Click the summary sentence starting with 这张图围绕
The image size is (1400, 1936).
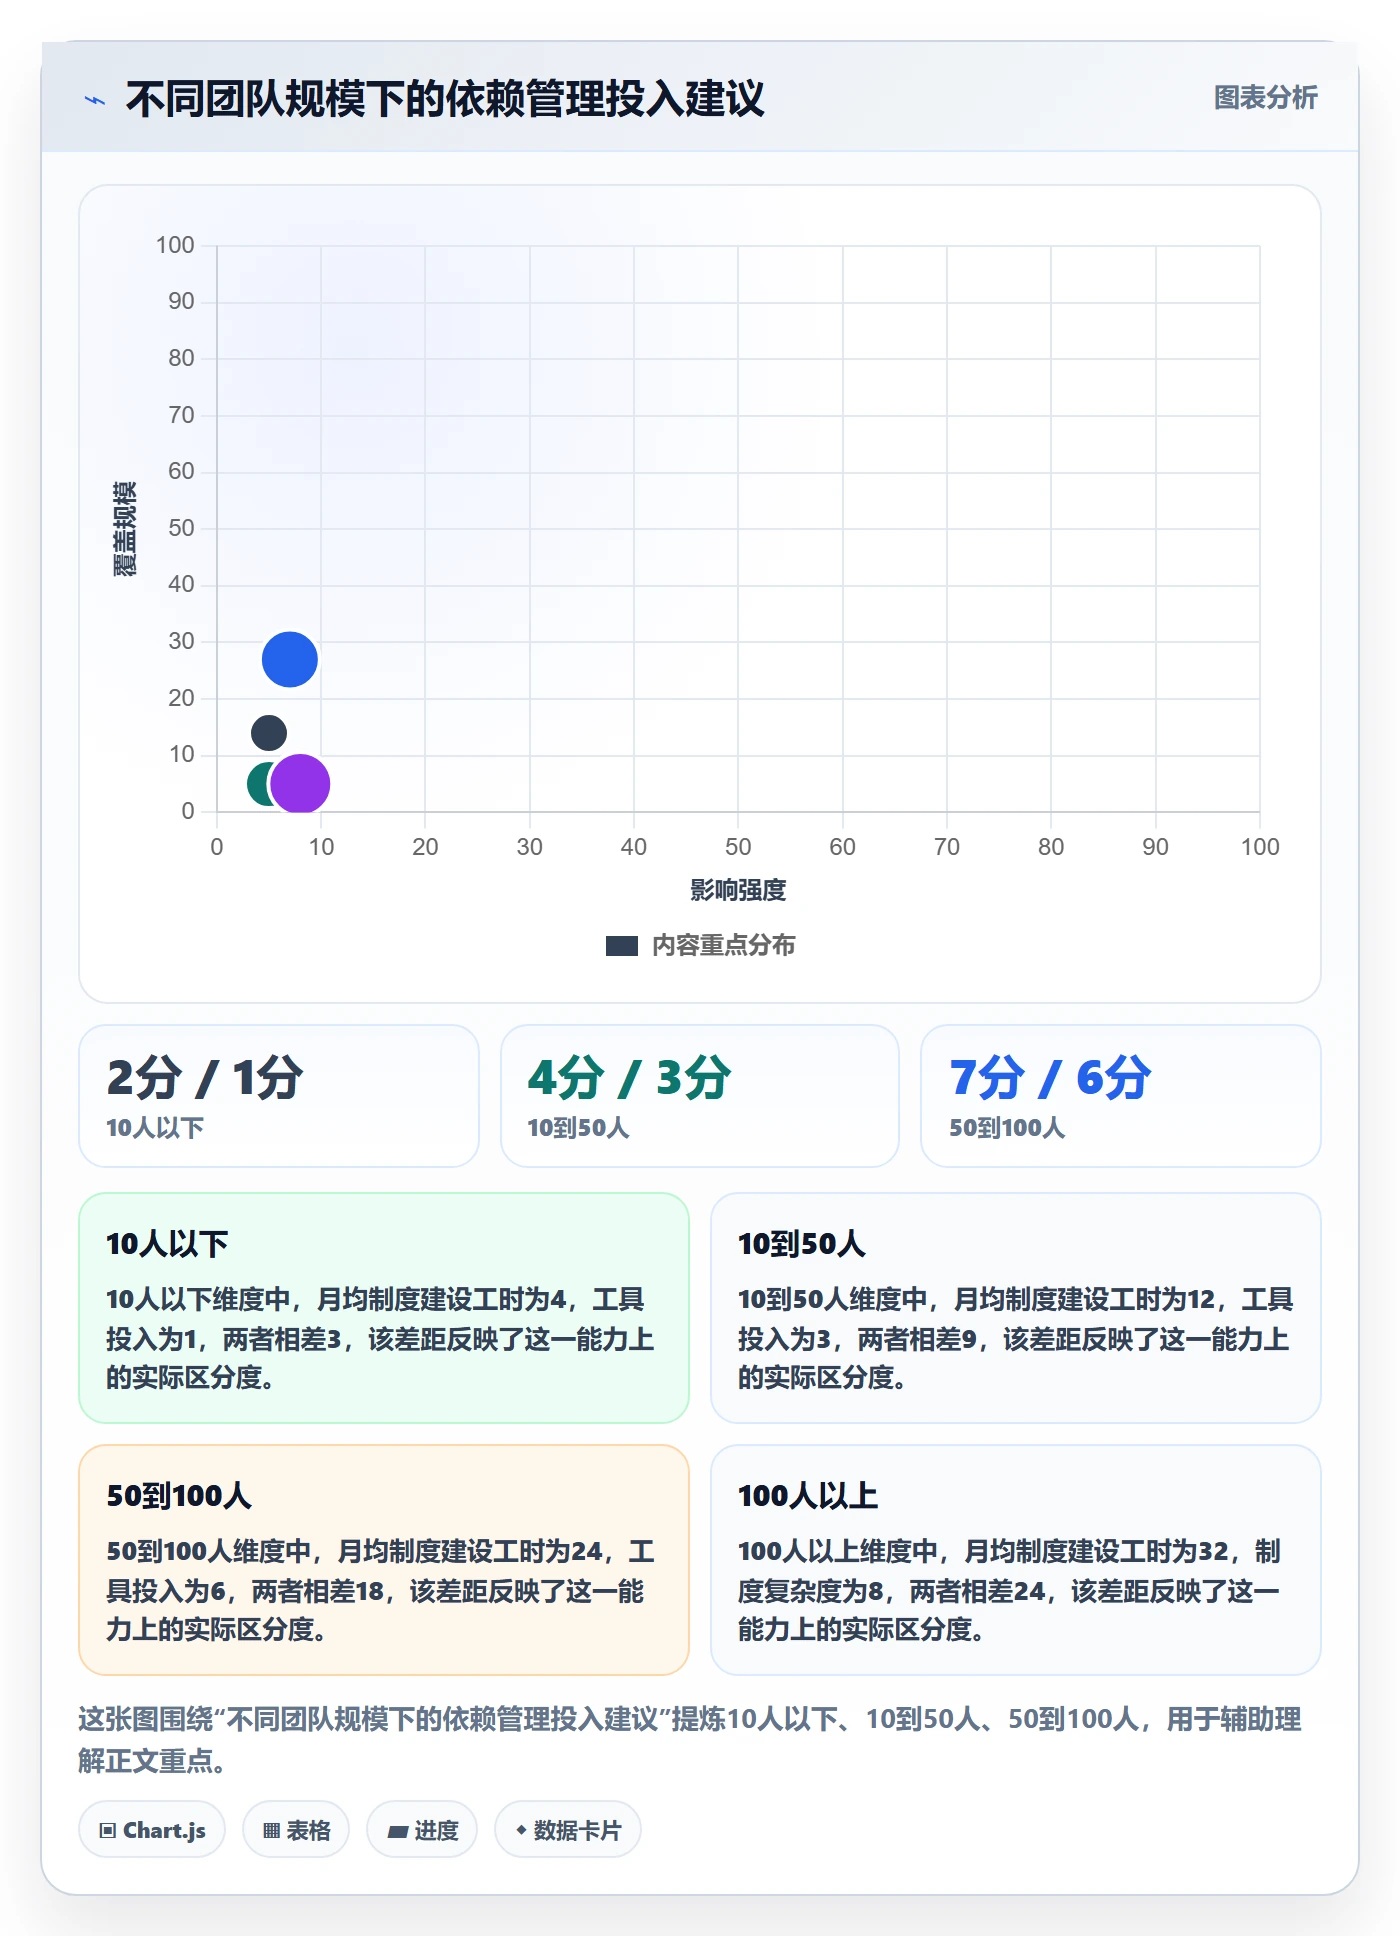690,1740
